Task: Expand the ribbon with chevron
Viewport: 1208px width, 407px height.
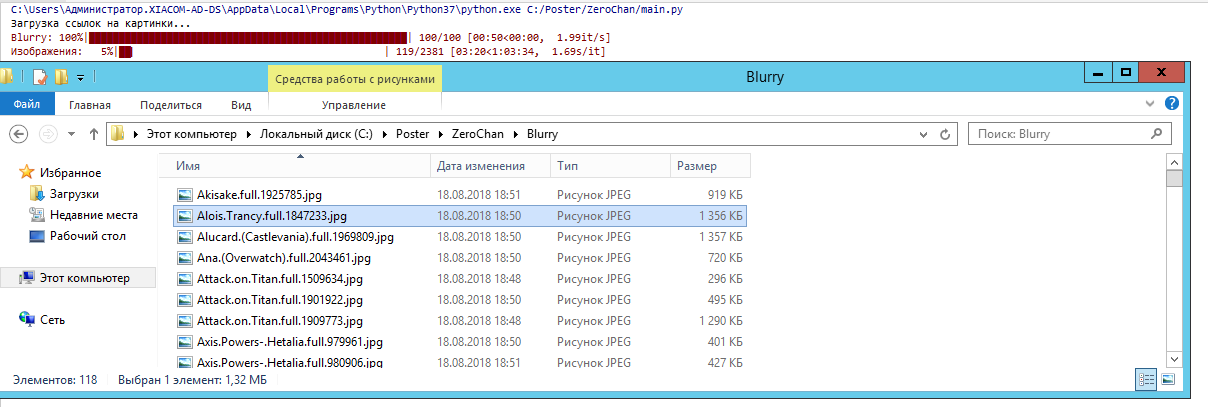Action: pyautogui.click(x=1152, y=104)
